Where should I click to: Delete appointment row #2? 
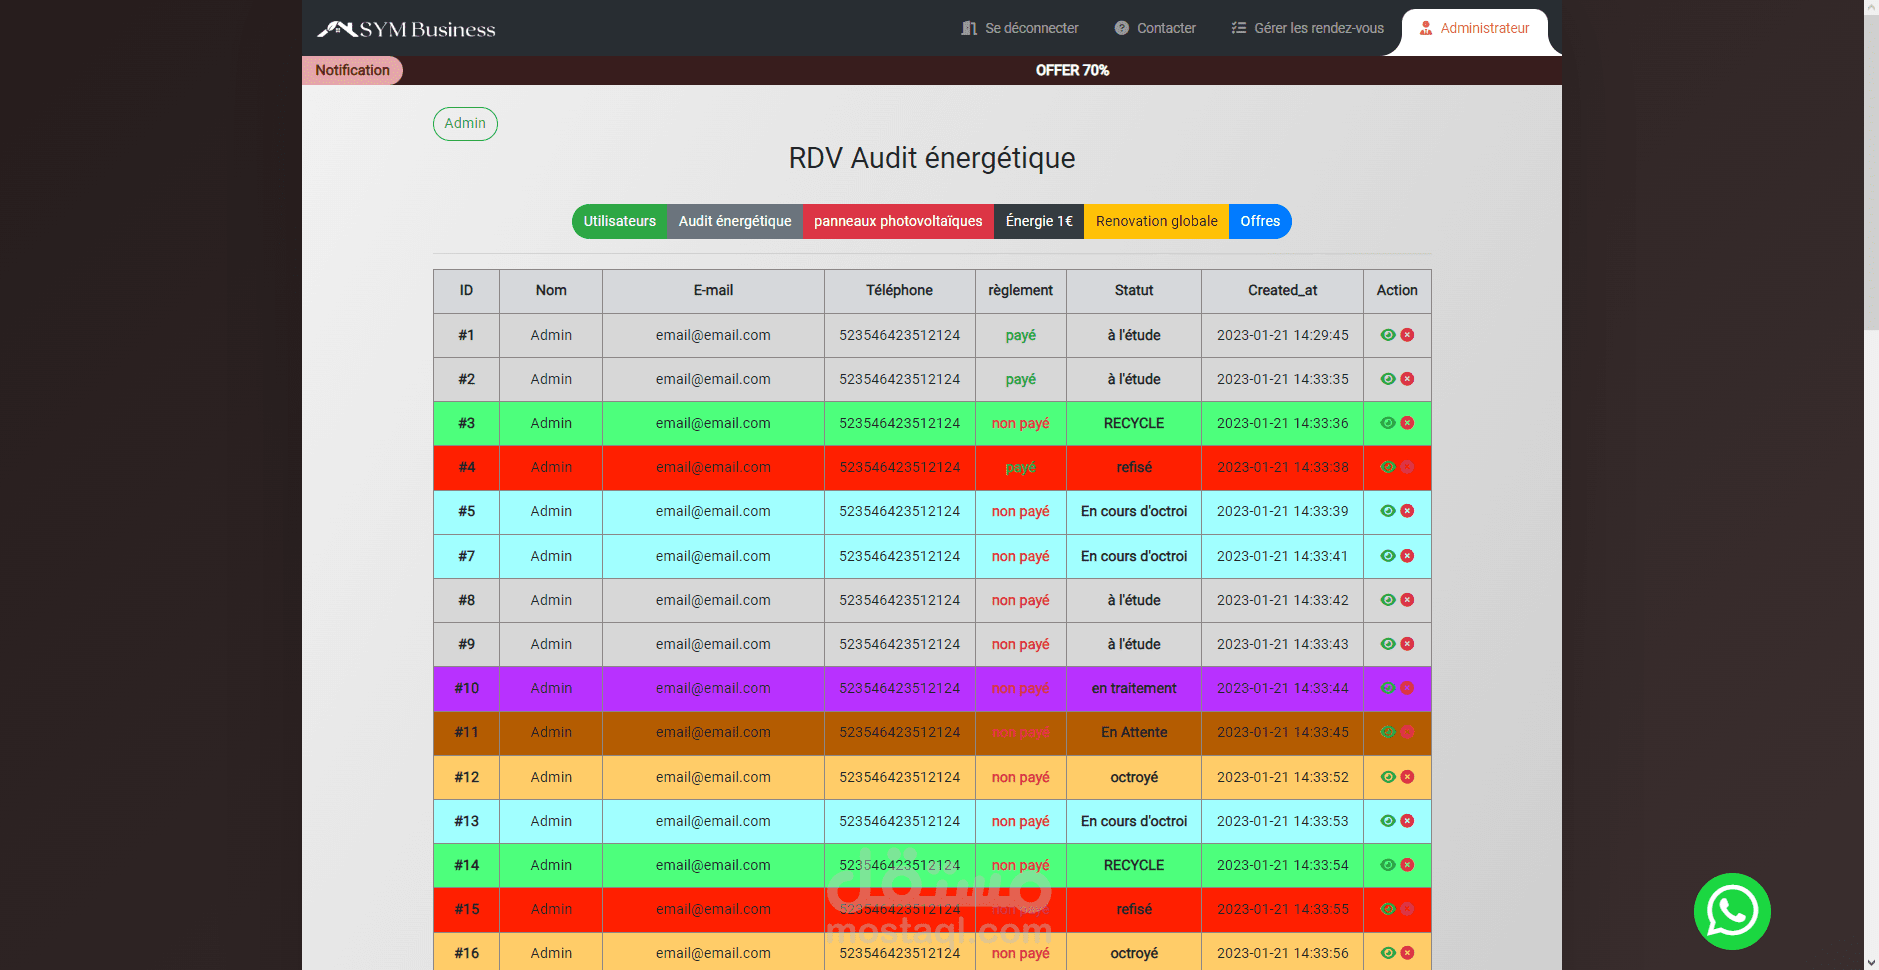tap(1407, 379)
